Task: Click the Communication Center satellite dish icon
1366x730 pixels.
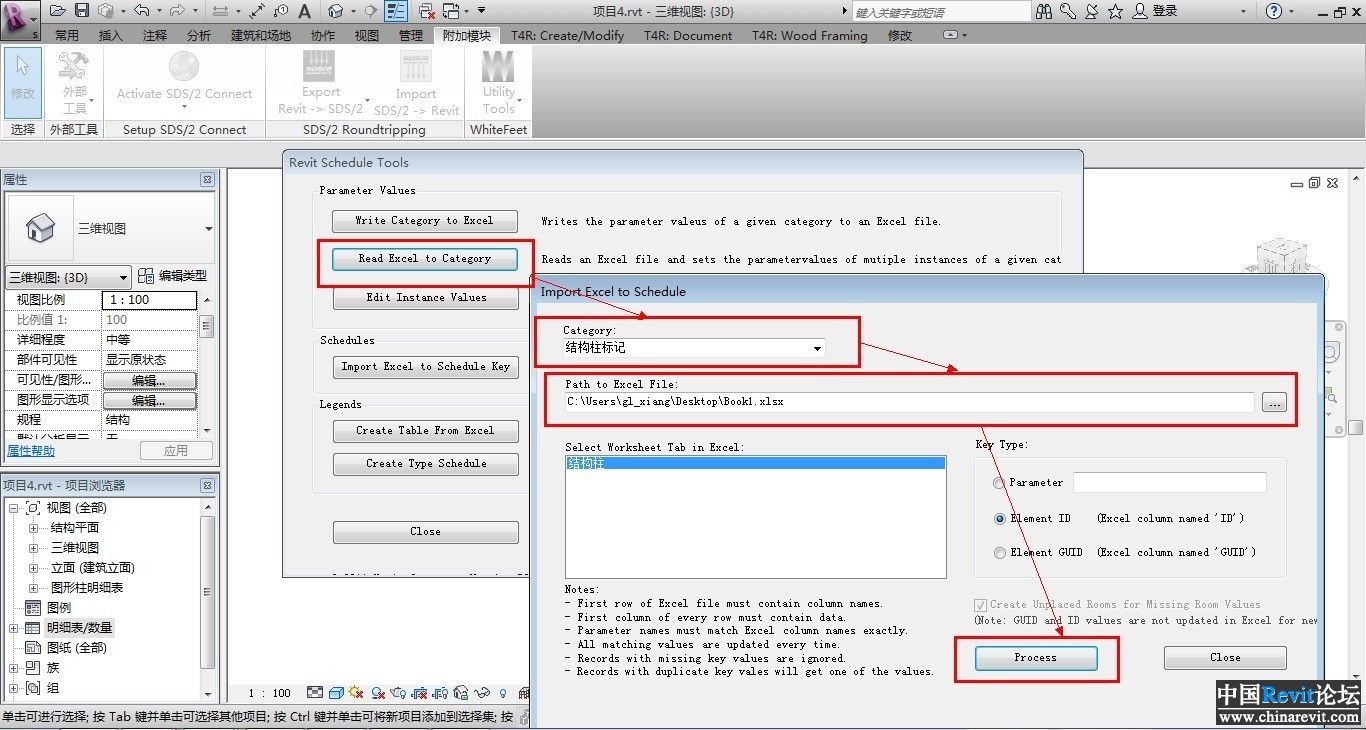Action: 1092,11
